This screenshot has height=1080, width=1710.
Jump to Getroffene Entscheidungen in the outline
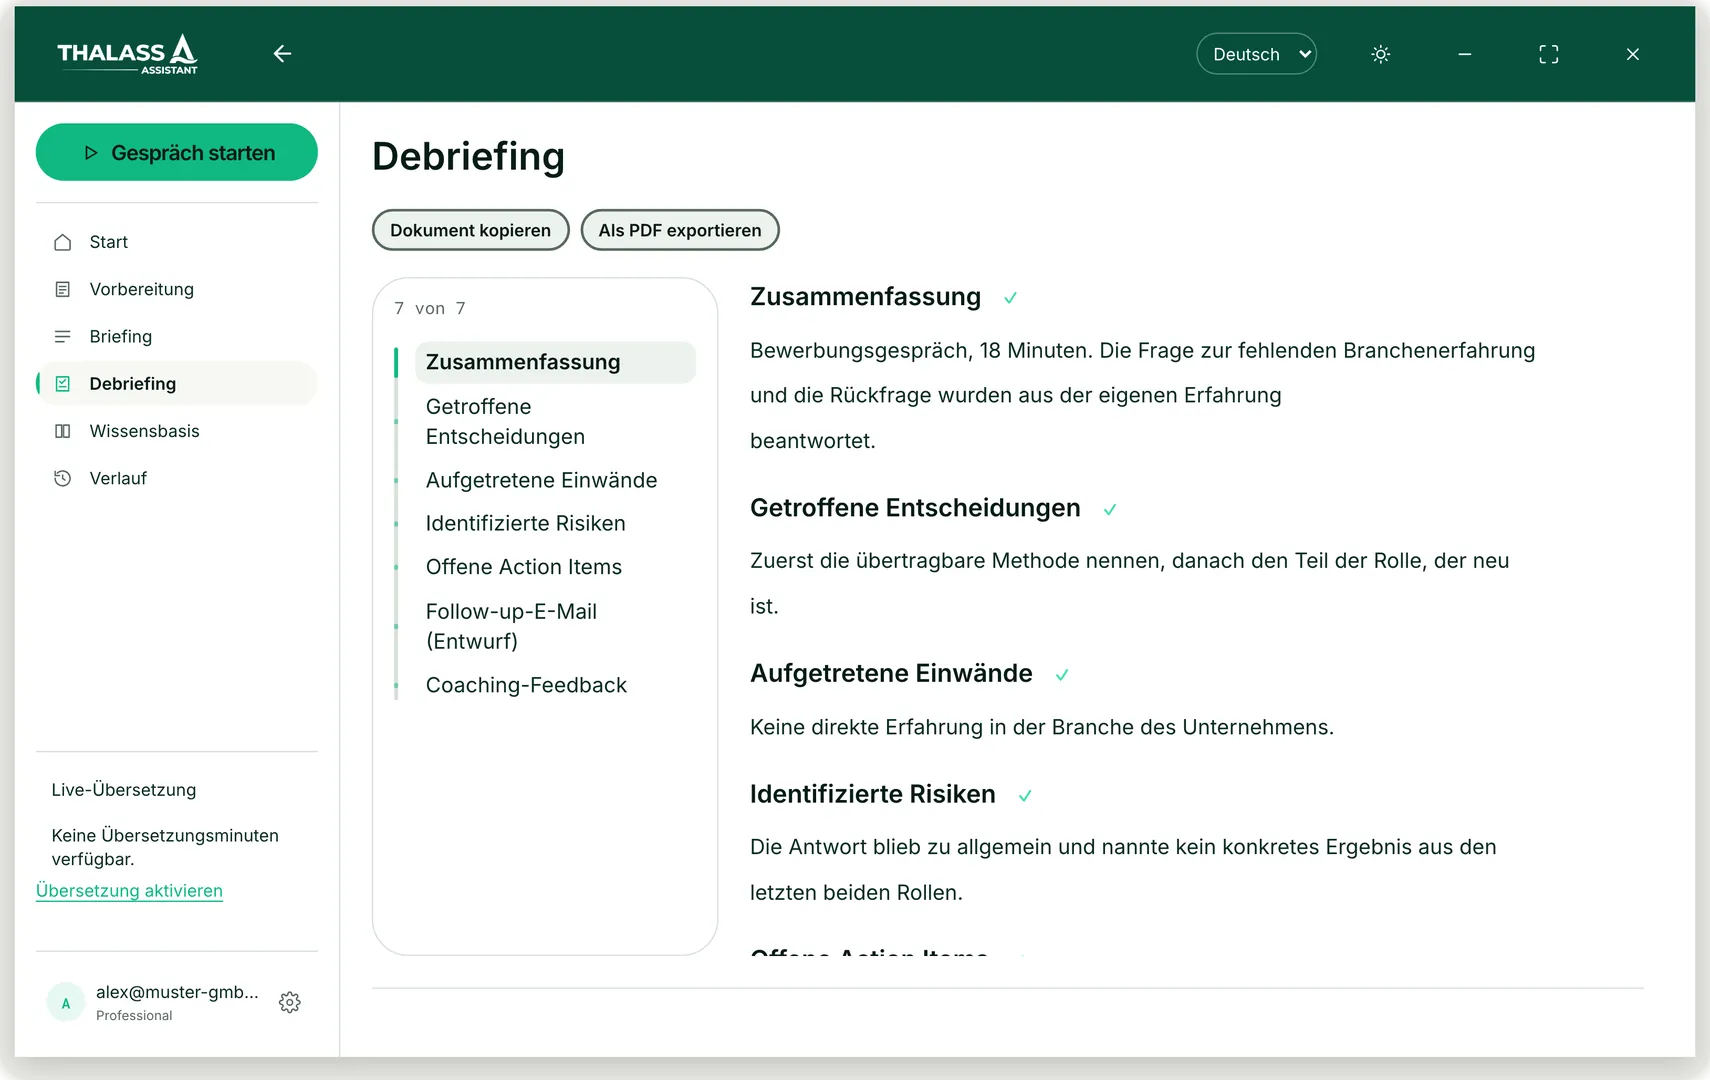tap(555, 421)
